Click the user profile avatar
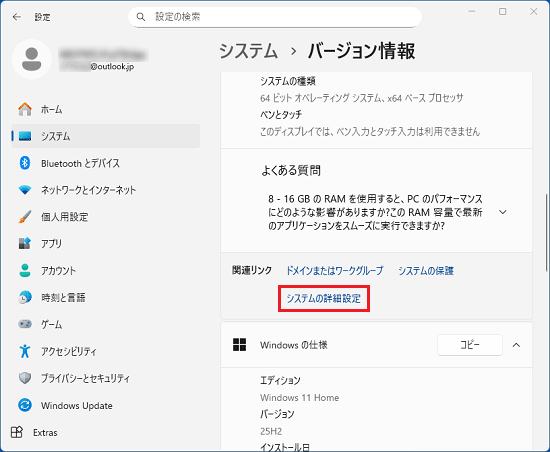The width and height of the screenshot is (550, 452). 32,59
